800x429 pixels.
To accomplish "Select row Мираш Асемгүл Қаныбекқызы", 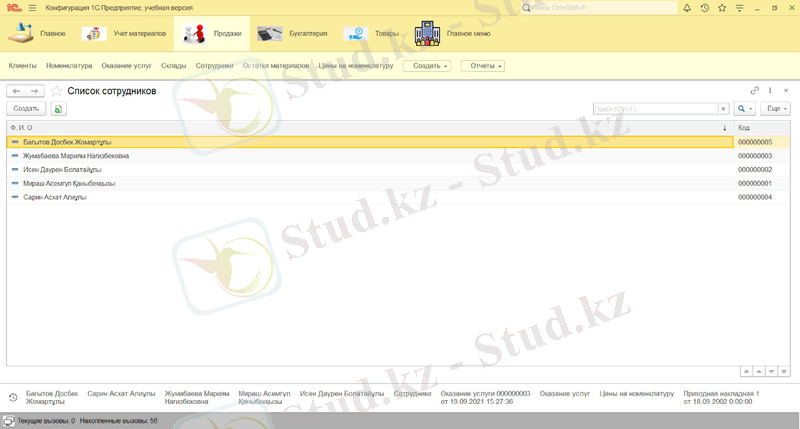I will click(370, 184).
